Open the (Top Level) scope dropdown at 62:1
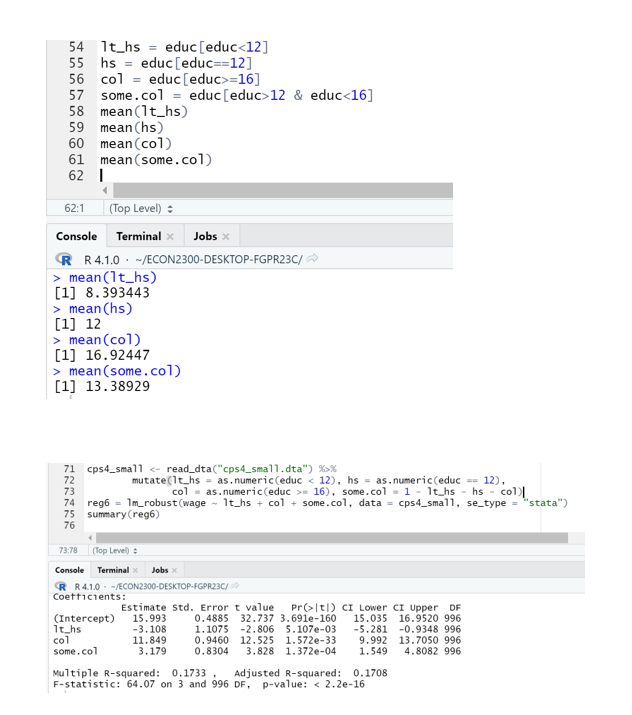 (141, 208)
